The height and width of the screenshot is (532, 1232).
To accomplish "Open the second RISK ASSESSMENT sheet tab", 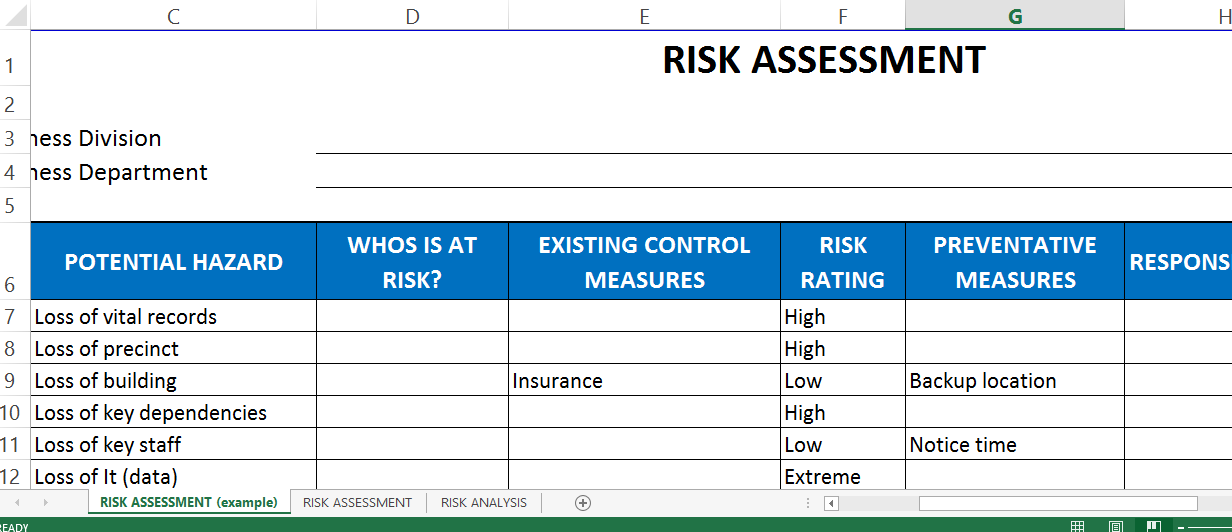I will (357, 502).
